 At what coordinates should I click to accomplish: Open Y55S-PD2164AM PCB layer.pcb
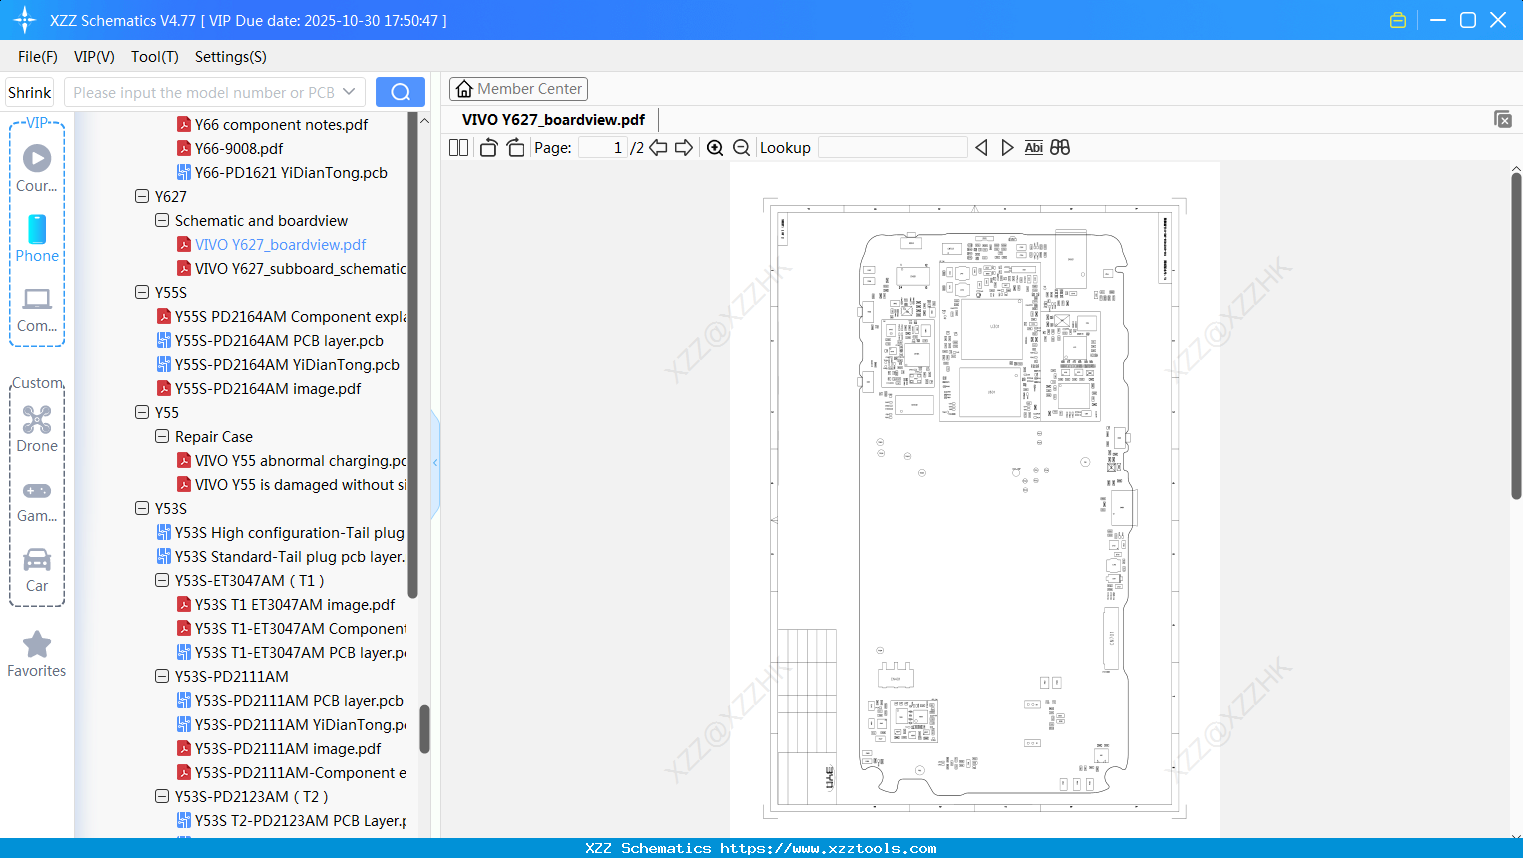[x=270, y=341]
